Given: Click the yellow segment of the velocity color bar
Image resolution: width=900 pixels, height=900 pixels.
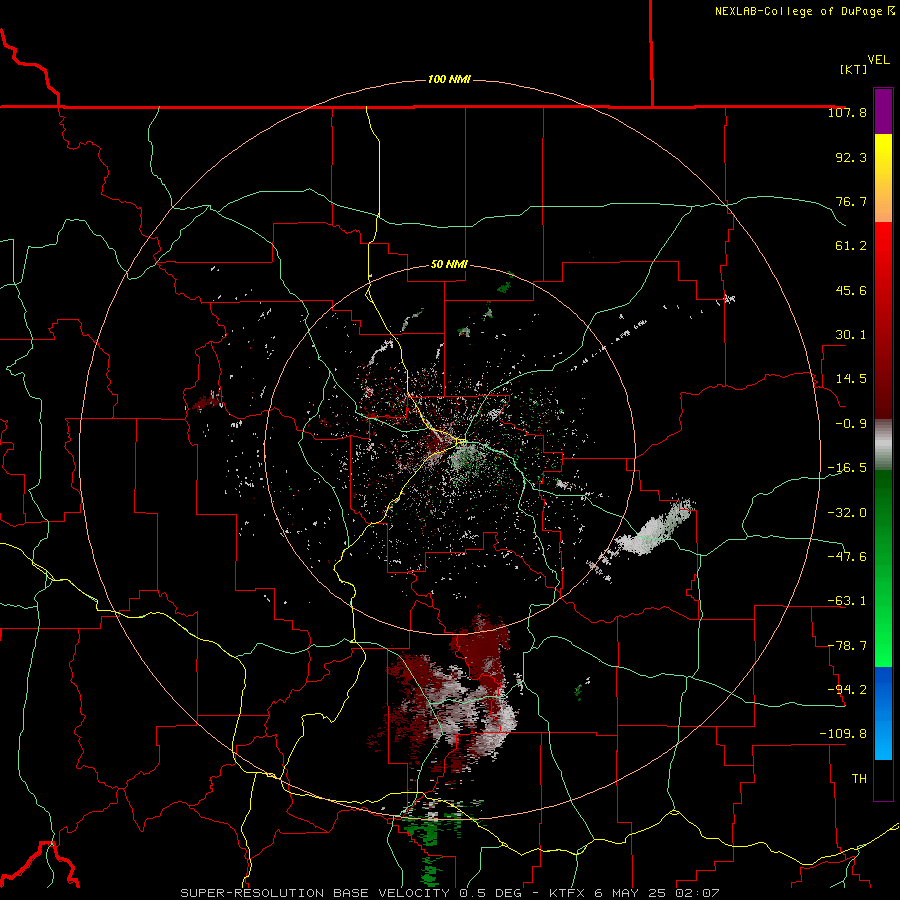Looking at the screenshot, I should (883, 178).
